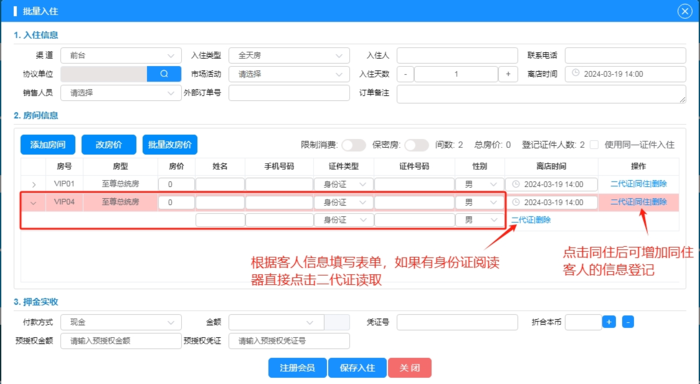Open the 证件类型 dropdown in the VIP04 row
This screenshot has width=700, height=384.
[344, 202]
